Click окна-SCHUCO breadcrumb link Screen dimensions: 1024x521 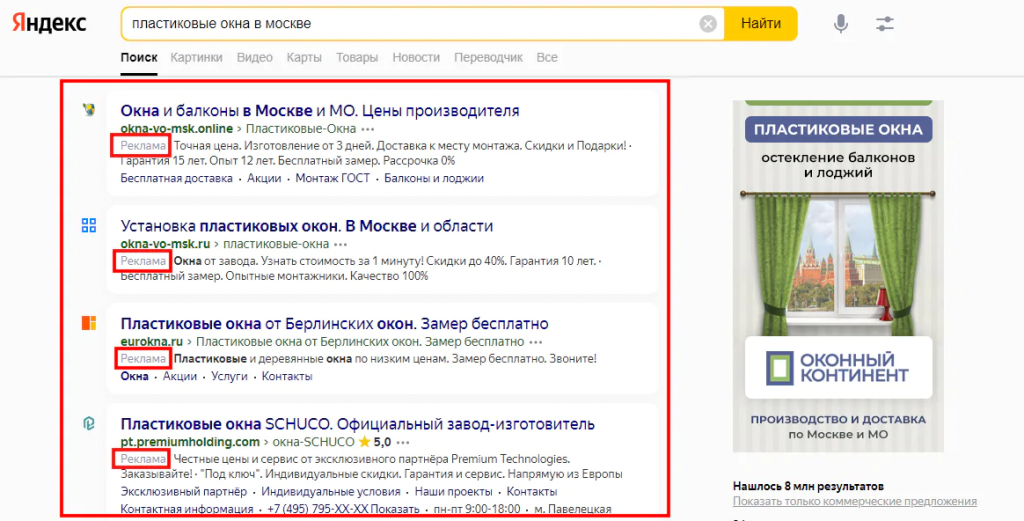pyautogui.click(x=313, y=442)
